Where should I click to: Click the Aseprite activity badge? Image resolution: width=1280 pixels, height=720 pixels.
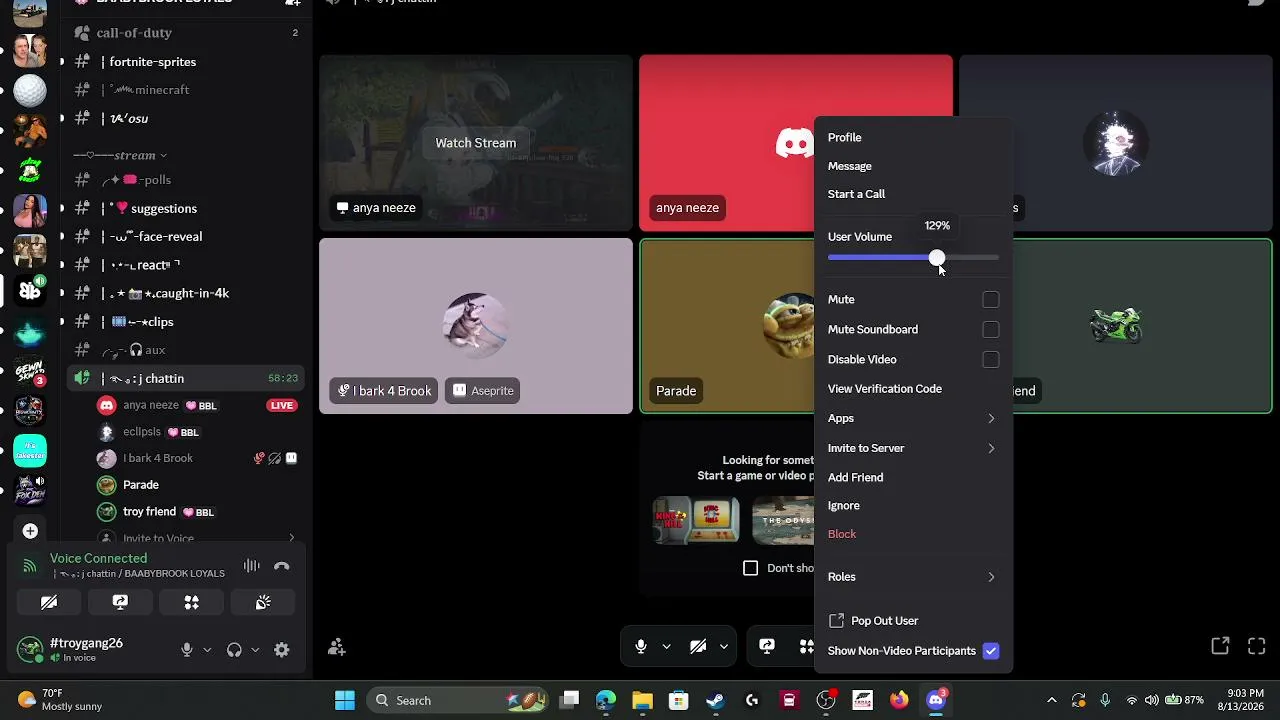[483, 391]
